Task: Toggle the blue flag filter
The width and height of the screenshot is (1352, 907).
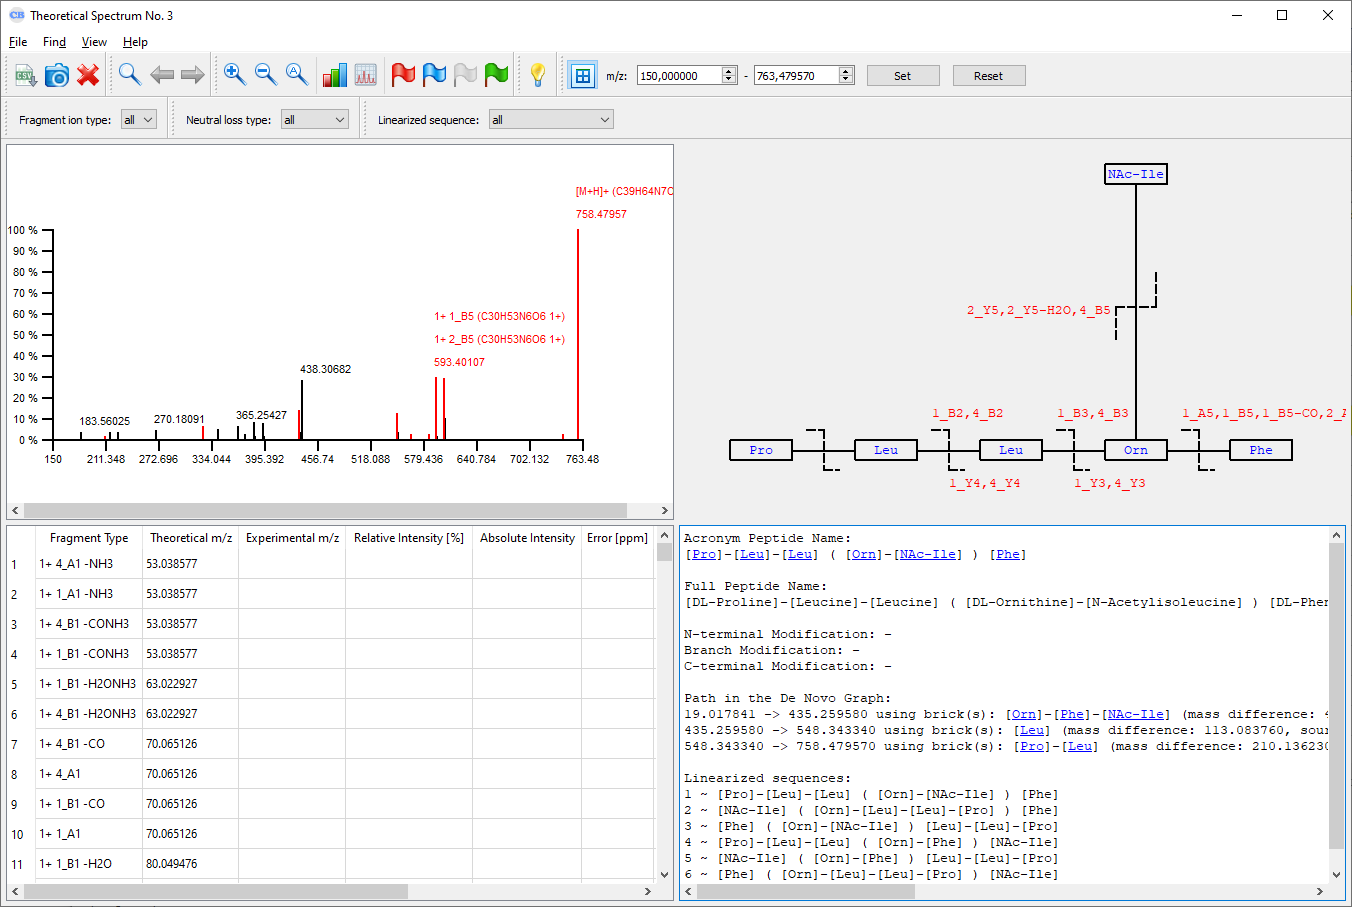Action: pyautogui.click(x=434, y=75)
